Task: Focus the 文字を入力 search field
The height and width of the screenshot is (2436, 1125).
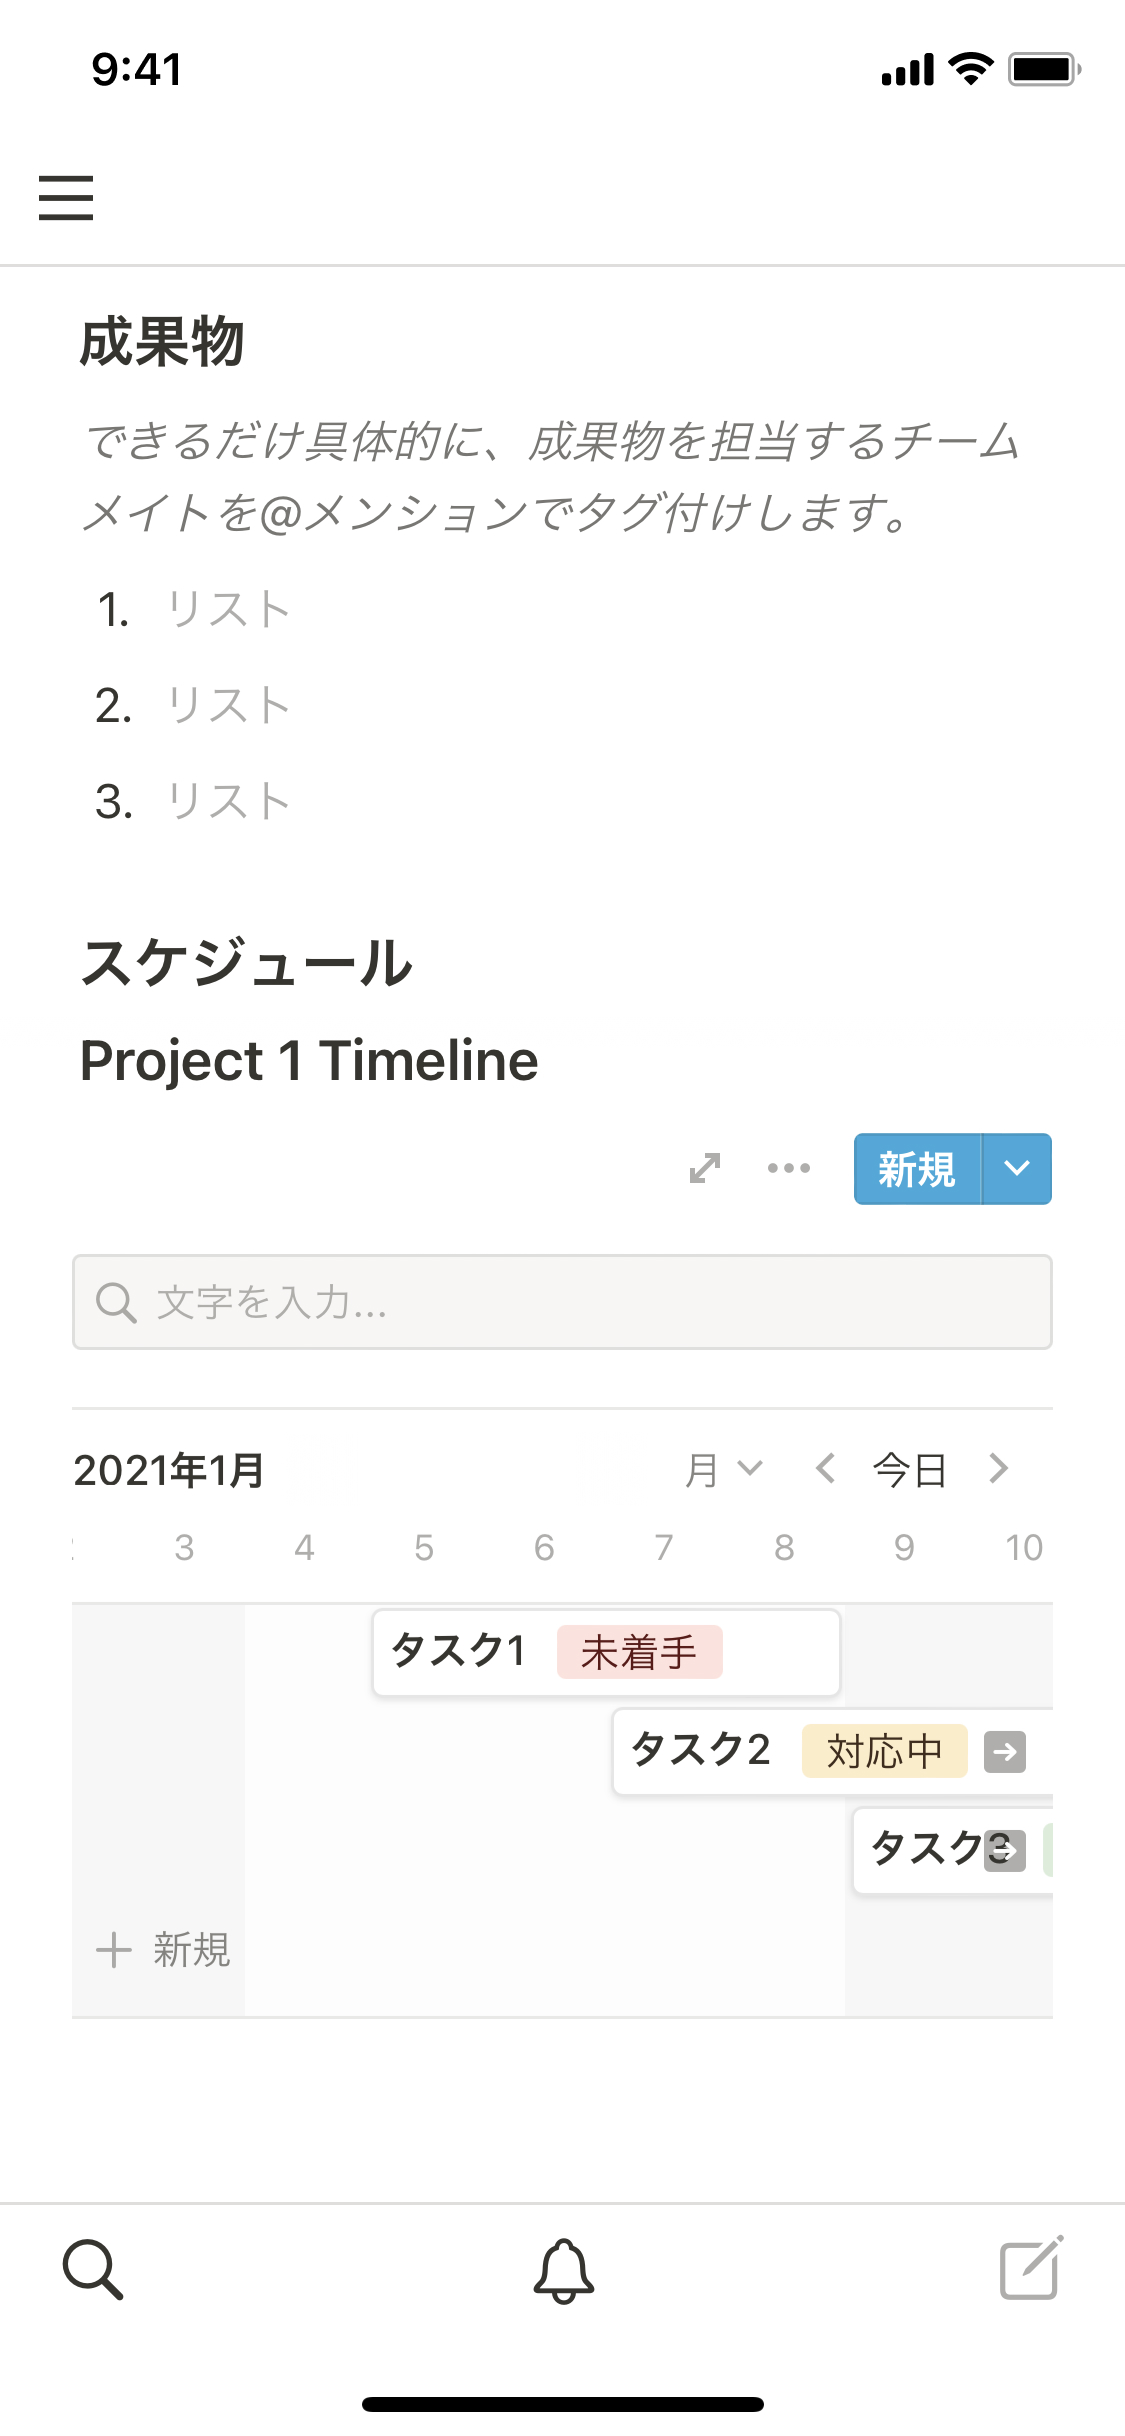Action: pyautogui.click(x=562, y=1302)
